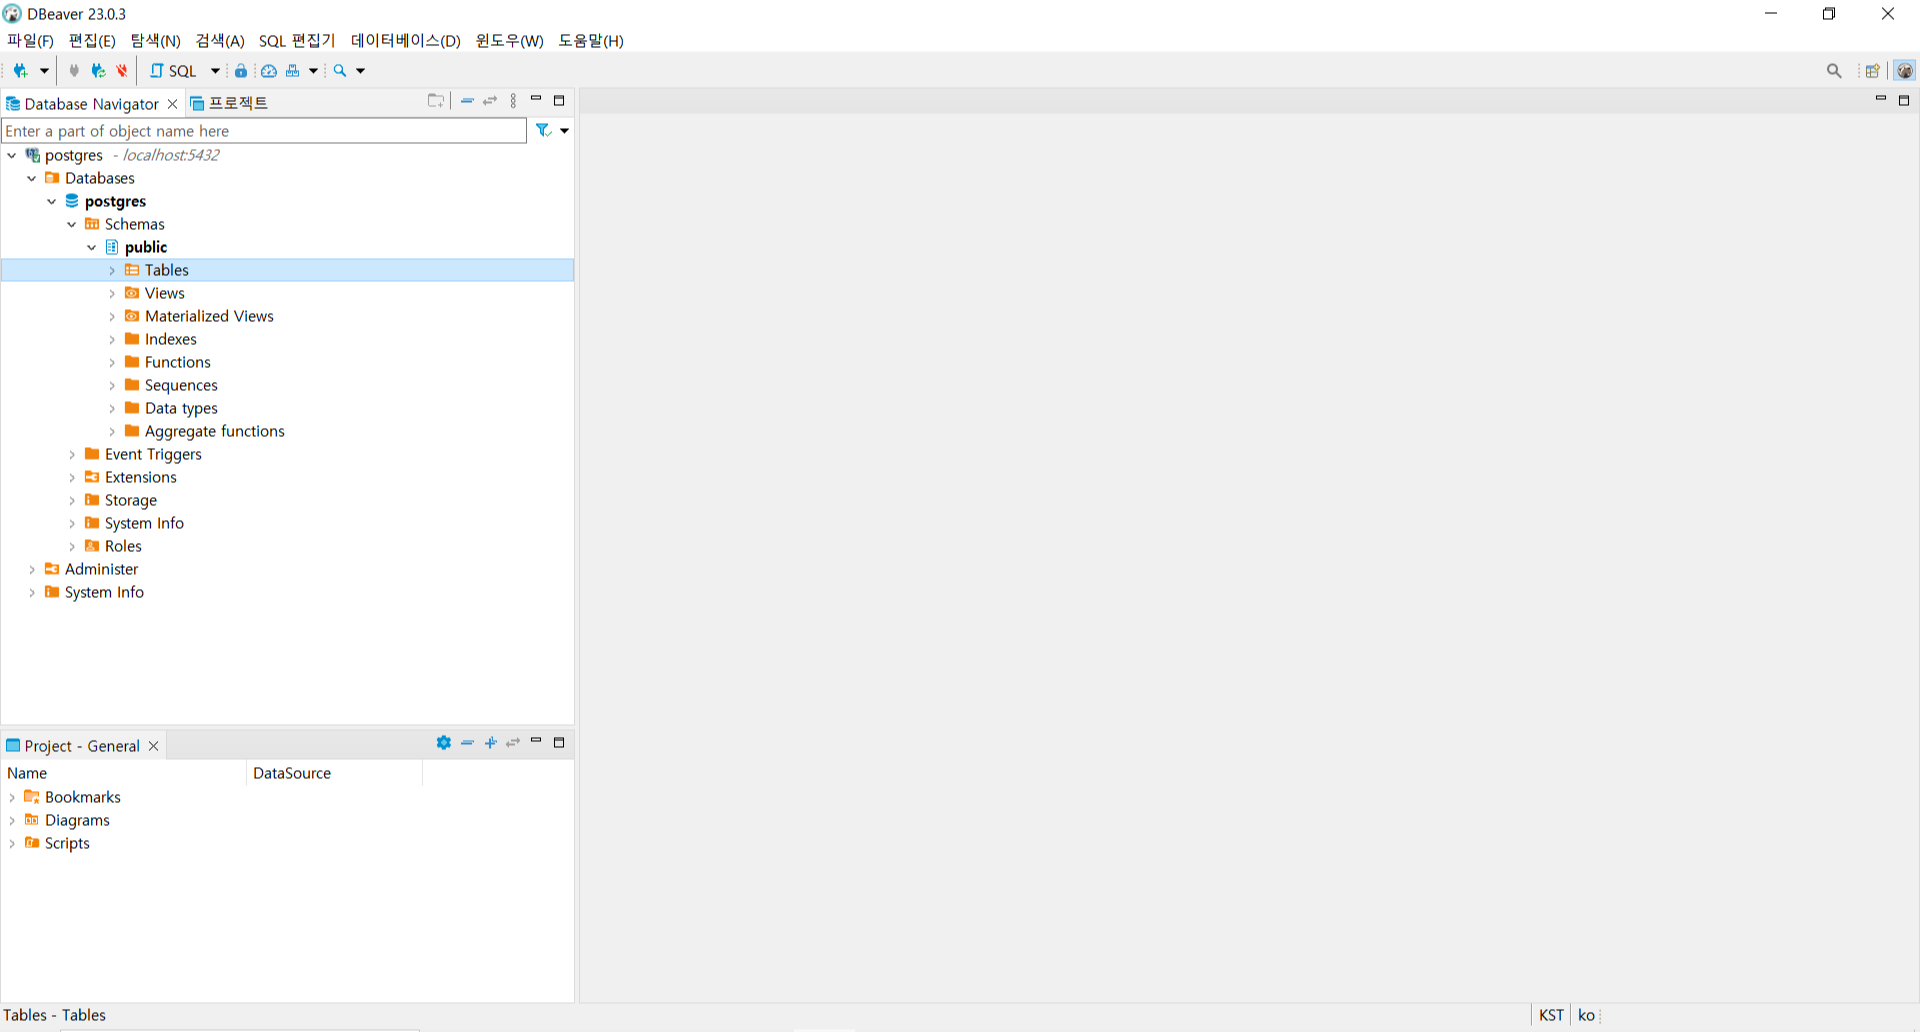Screen dimensions: 1920x1032
Task: Click the Open Perspective icon at top right
Action: pos(1872,71)
